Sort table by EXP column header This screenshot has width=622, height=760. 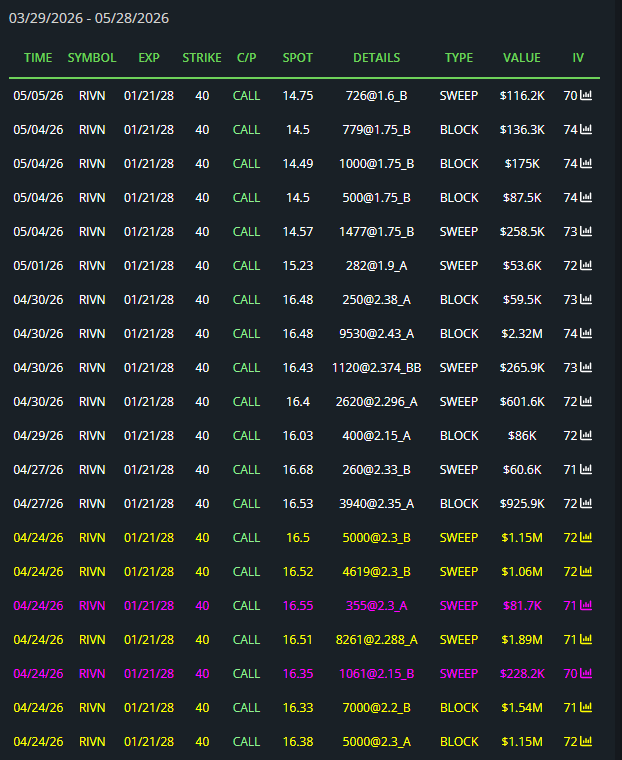[148, 58]
